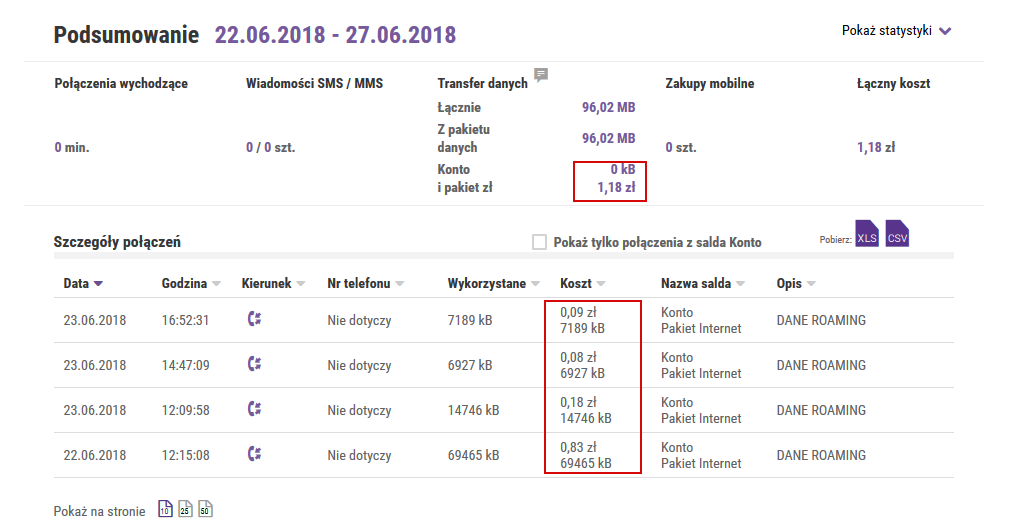The width and height of the screenshot is (1010, 521).
Task: Click direction icon for 12:15:08 entry
Action: [254, 454]
